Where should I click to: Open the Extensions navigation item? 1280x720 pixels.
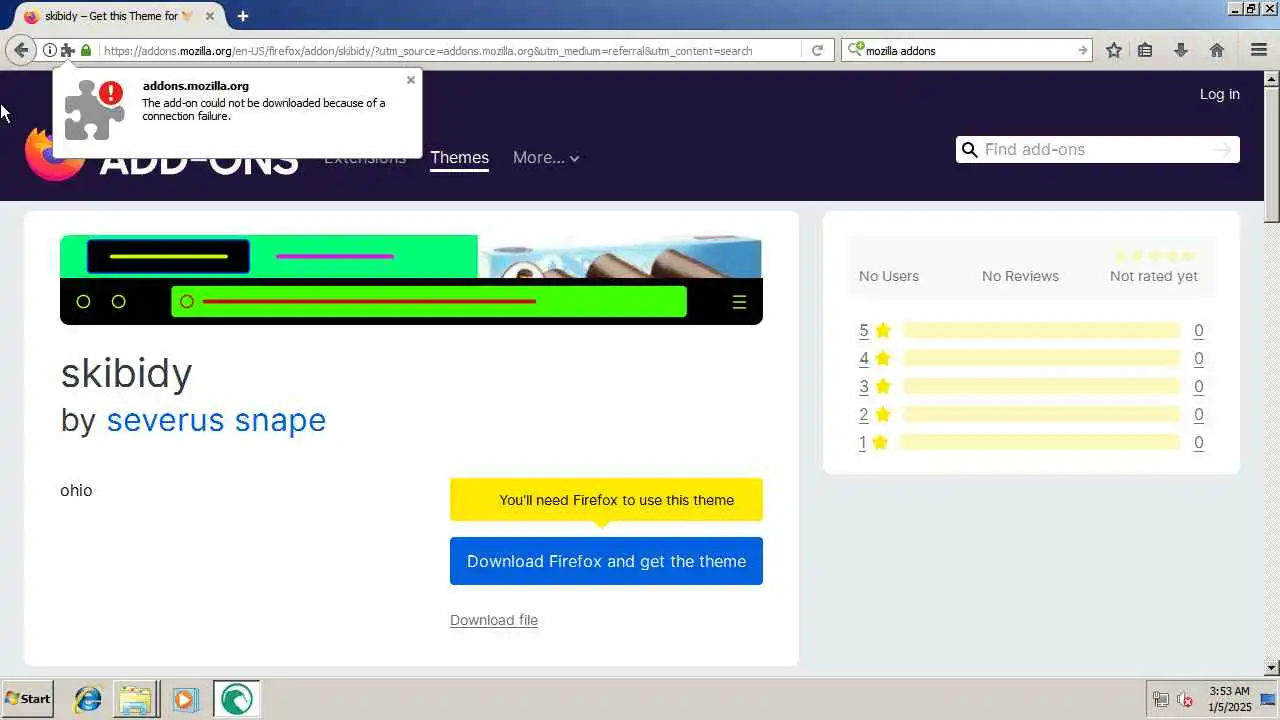[x=365, y=157]
